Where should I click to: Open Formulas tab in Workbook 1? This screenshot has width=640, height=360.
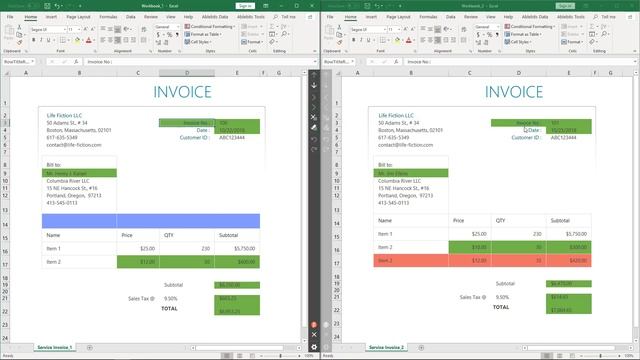pyautogui.click(x=108, y=17)
